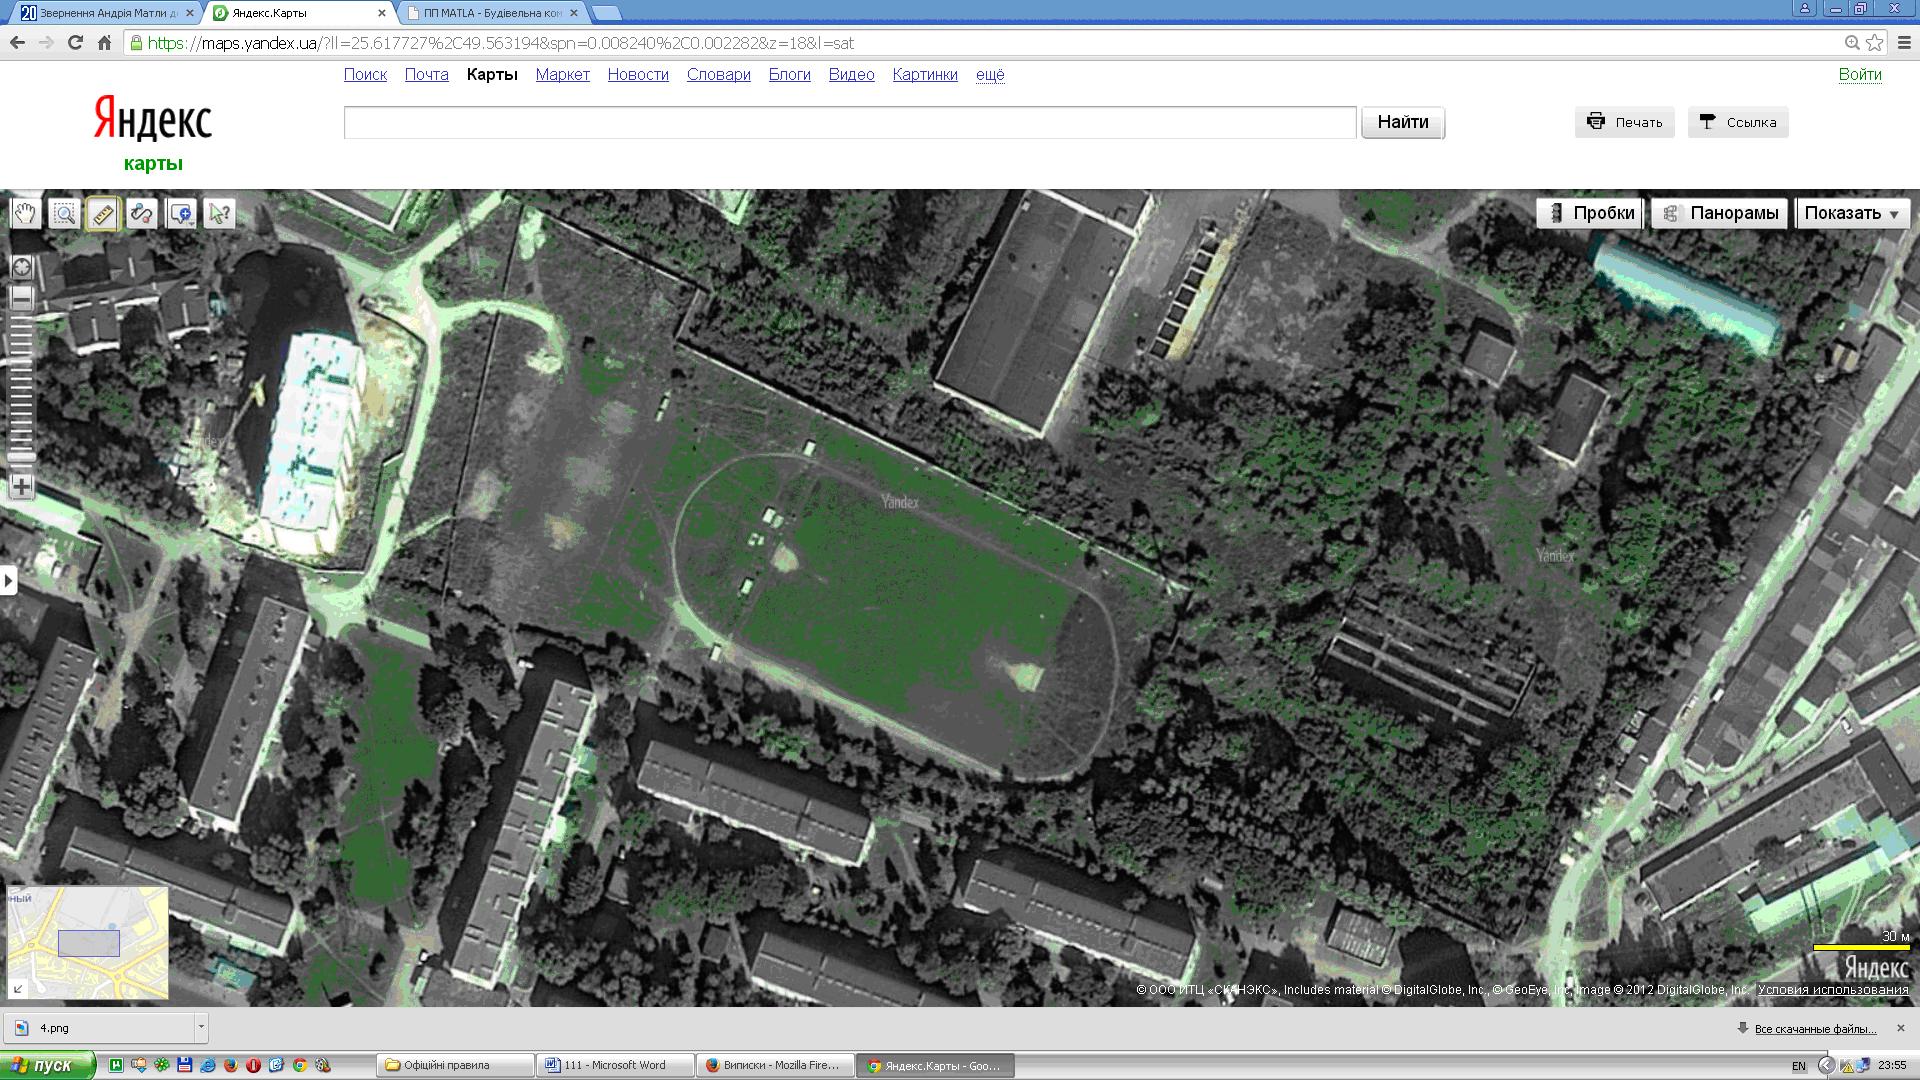Open the Словари link
The width and height of the screenshot is (1920, 1080).
coord(718,74)
